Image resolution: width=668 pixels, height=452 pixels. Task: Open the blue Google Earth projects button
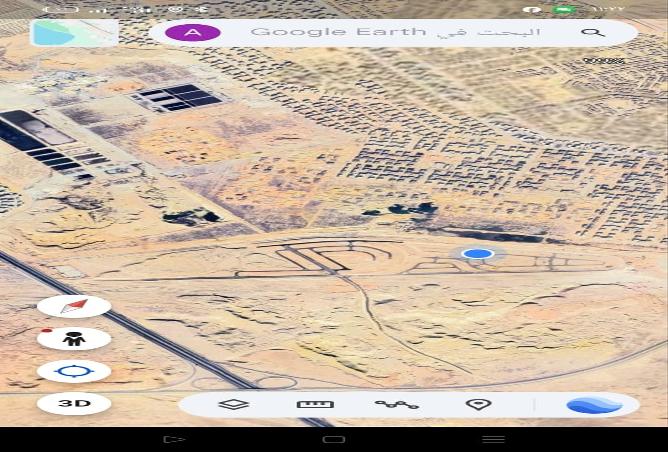coord(594,404)
